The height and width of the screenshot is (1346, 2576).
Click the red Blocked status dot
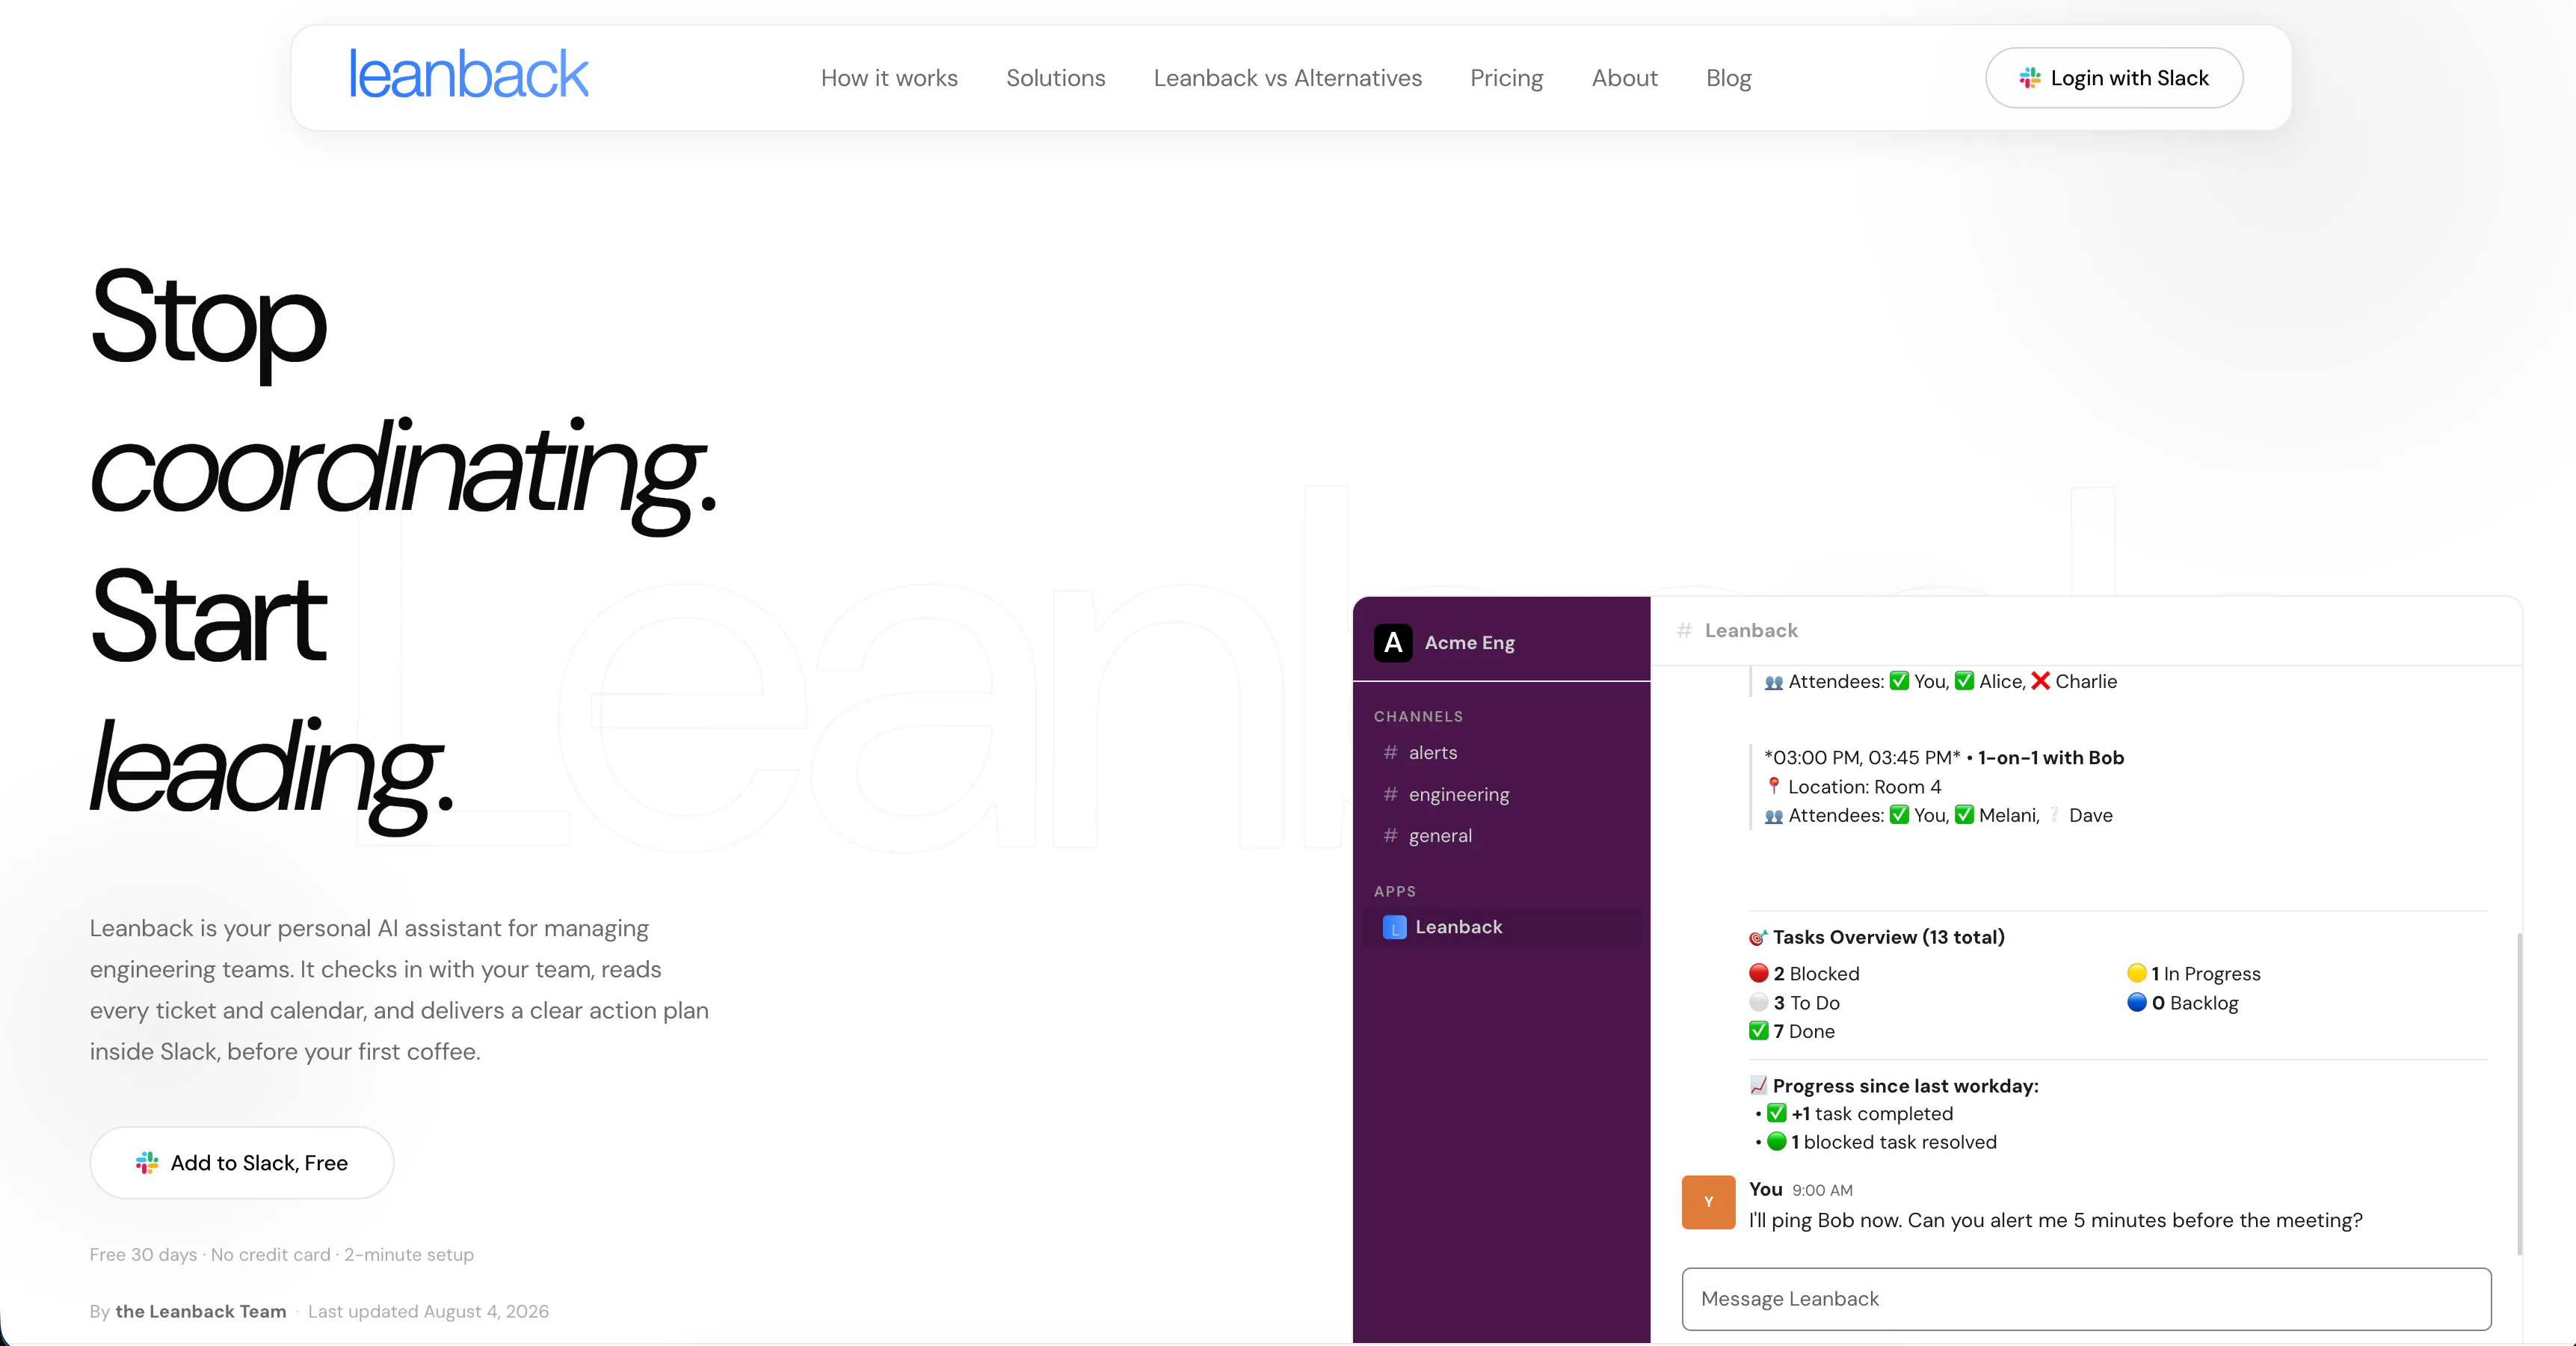coord(1758,973)
